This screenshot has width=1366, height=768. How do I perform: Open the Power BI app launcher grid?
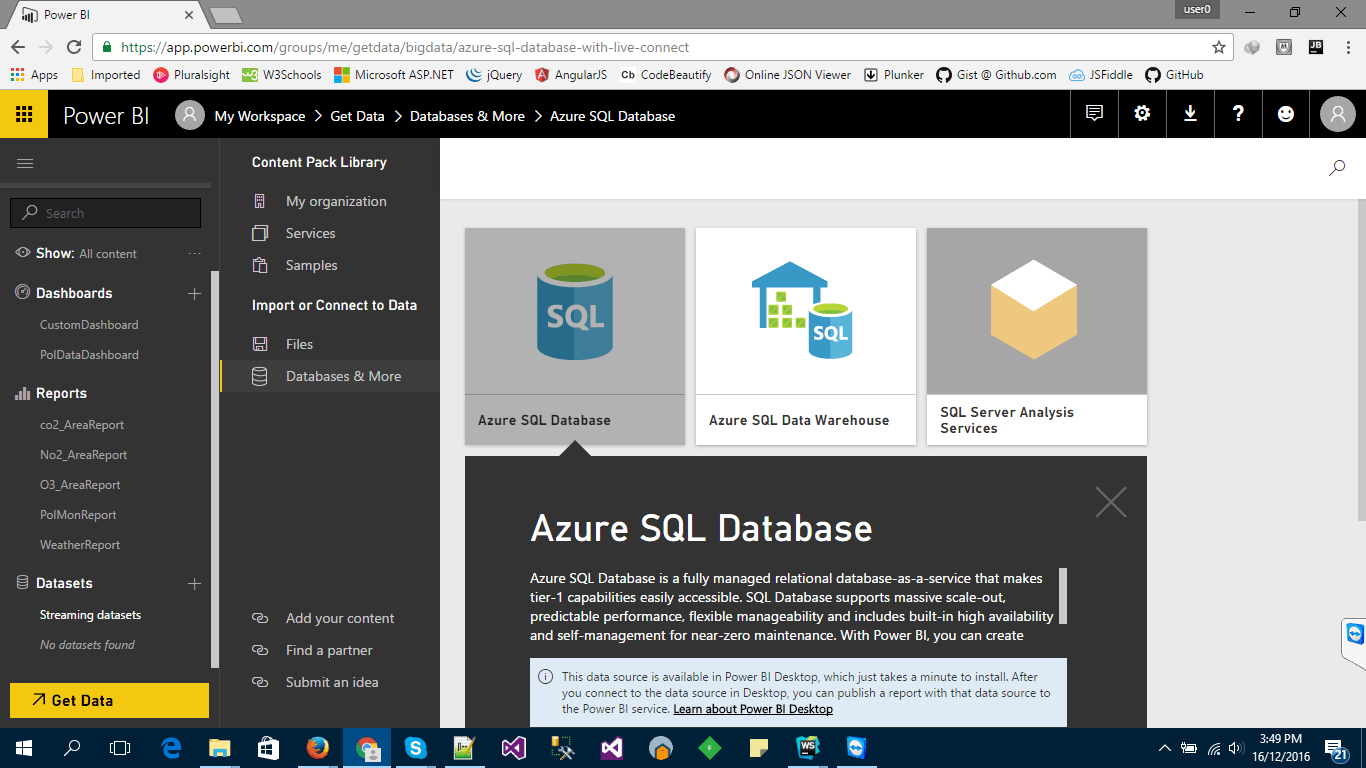point(24,115)
